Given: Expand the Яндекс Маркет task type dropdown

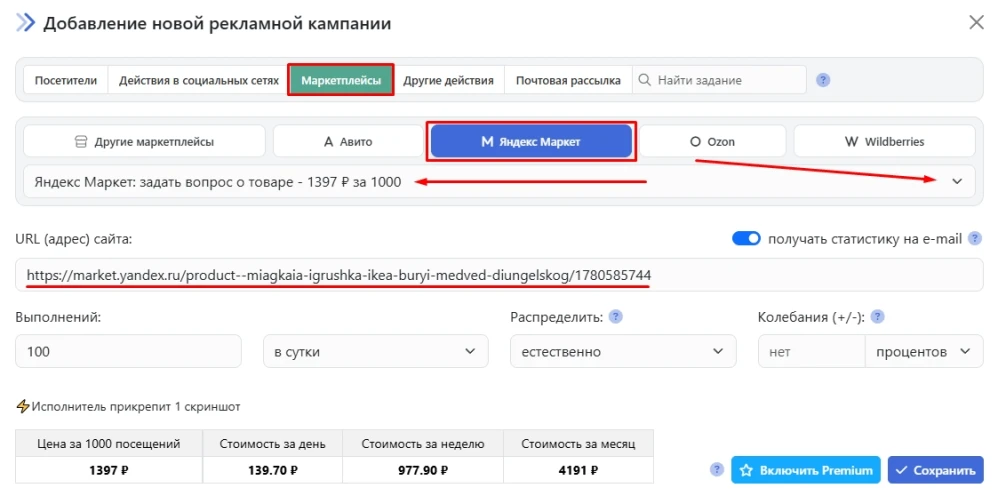Looking at the screenshot, I should coord(499,181).
